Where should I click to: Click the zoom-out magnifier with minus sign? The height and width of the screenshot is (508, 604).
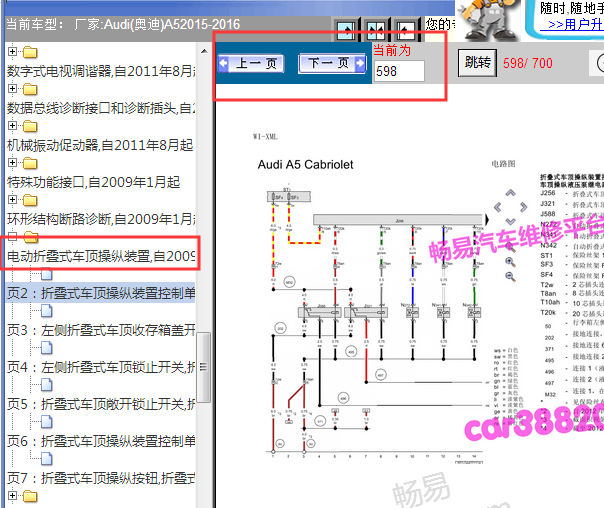pyautogui.click(x=510, y=276)
